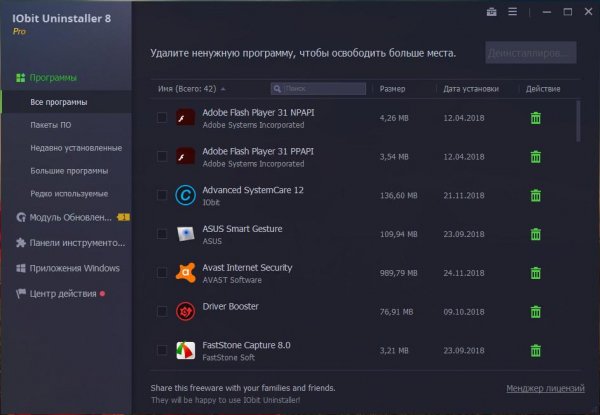Select the Avast Internet Security name text

tap(247, 267)
